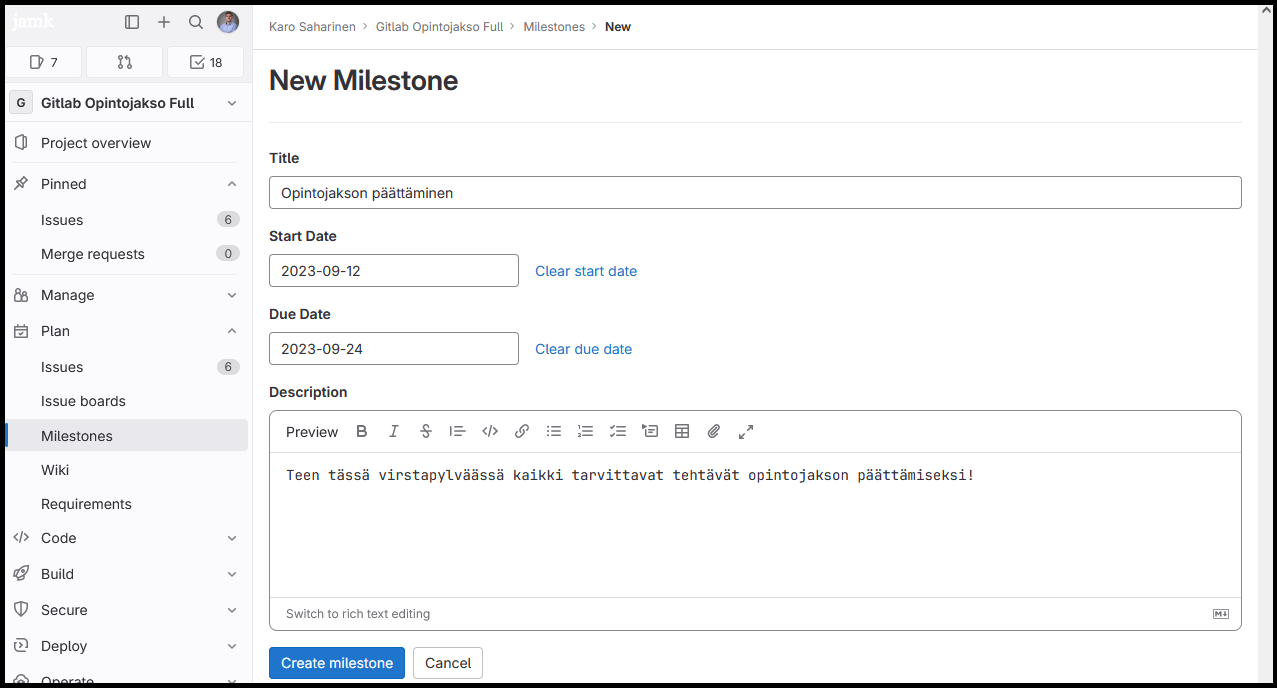
Task: Apply strikethrough formatting in editor
Action: (426, 431)
